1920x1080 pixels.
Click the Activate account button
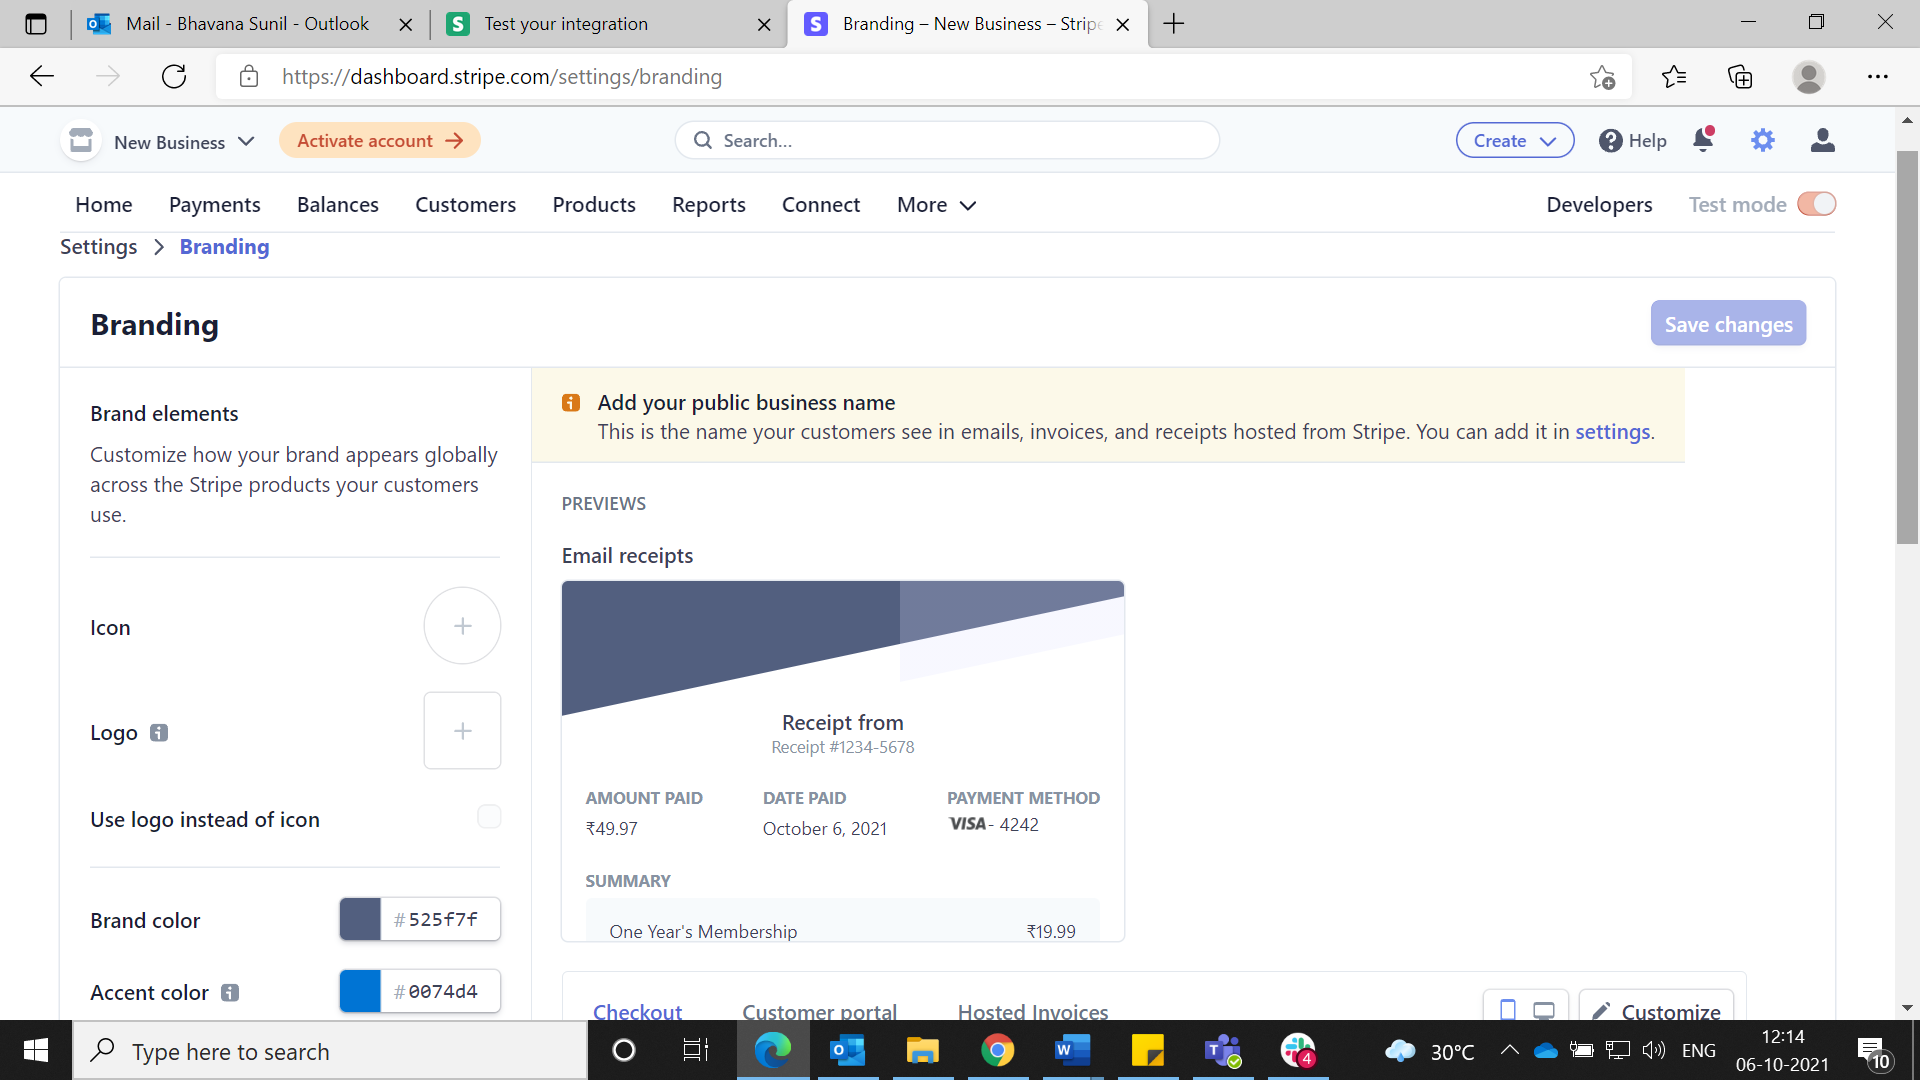380,140
